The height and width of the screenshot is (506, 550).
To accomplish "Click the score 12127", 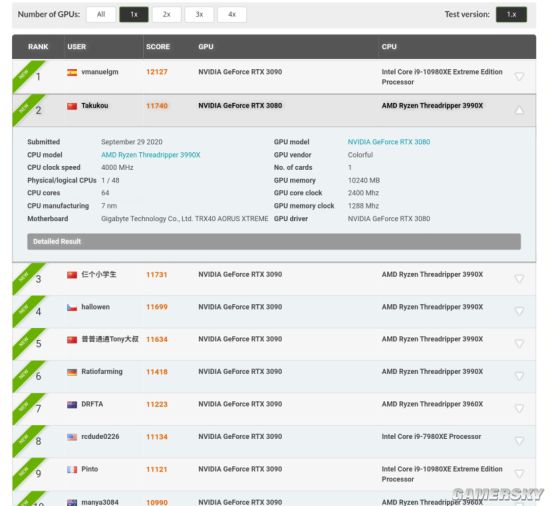I will coord(157,72).
